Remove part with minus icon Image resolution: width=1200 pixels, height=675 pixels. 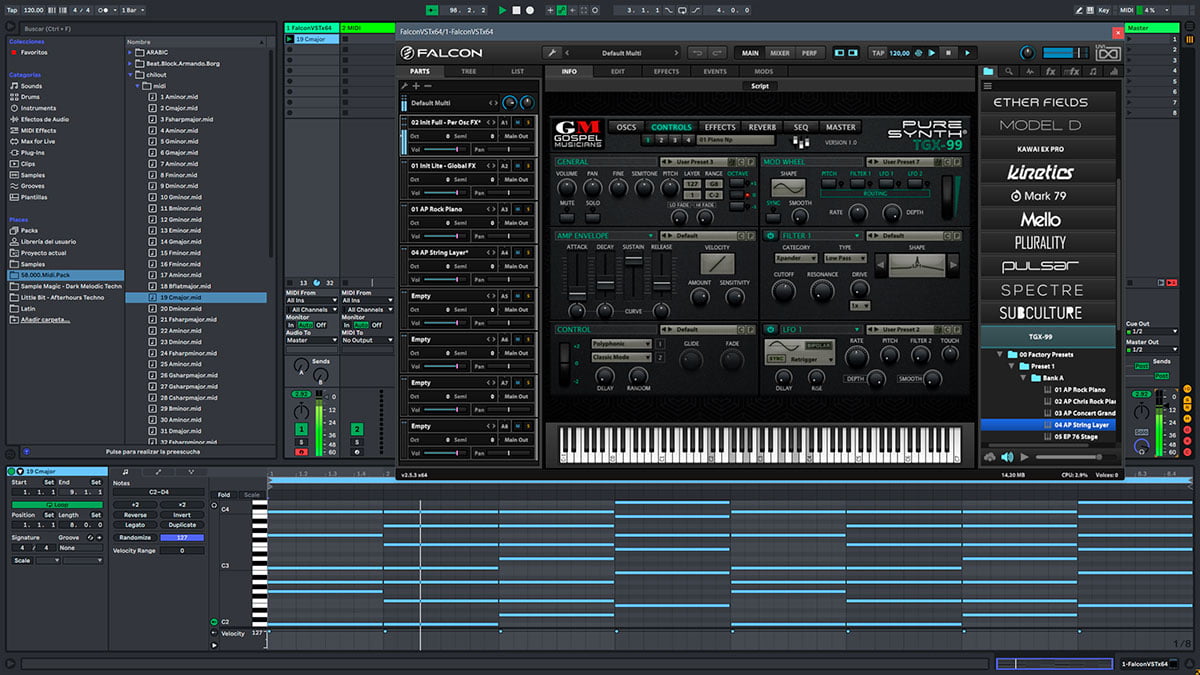(428, 86)
